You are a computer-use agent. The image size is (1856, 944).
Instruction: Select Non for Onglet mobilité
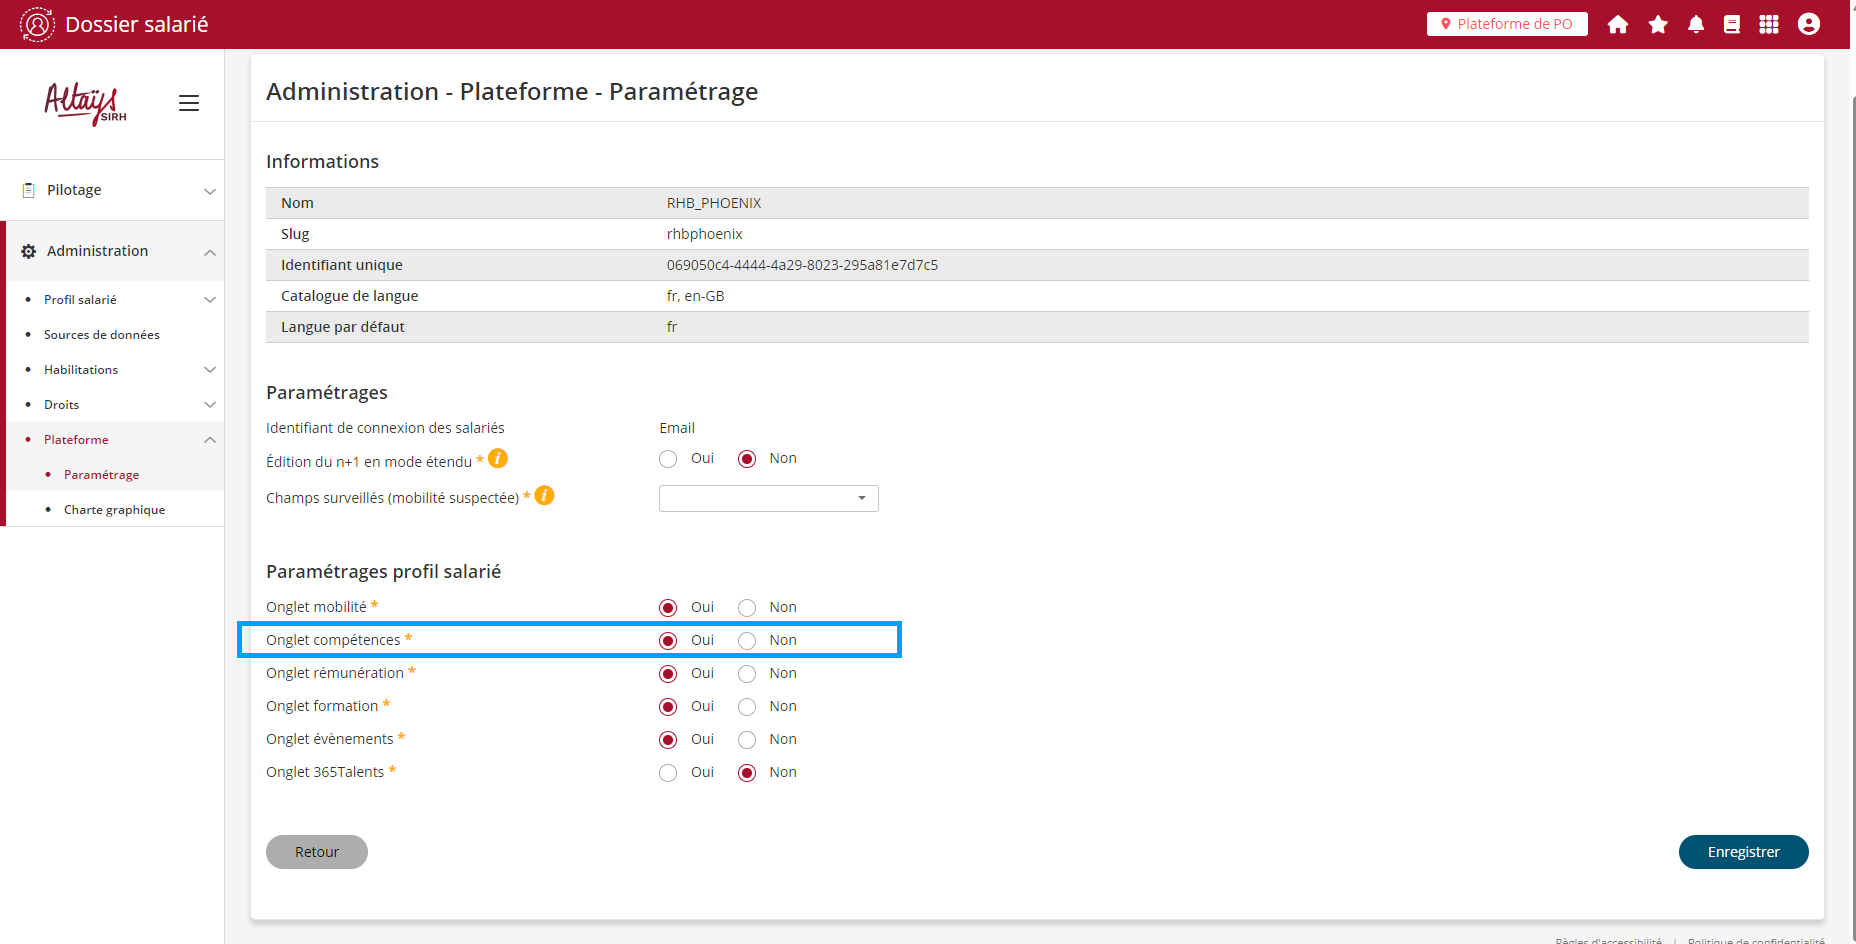[x=747, y=608]
